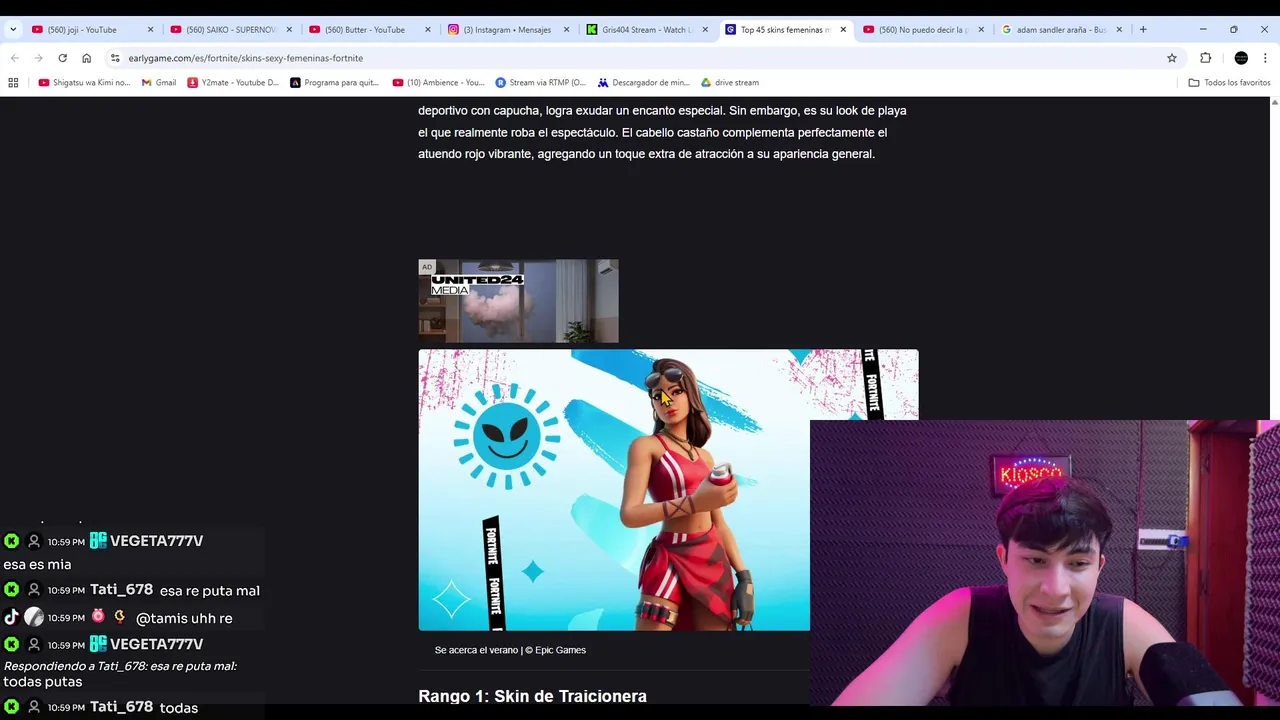Screen dimensions: 1280x720
Task: Click the badge next to first VEGETA777V name
Action: tap(98, 541)
